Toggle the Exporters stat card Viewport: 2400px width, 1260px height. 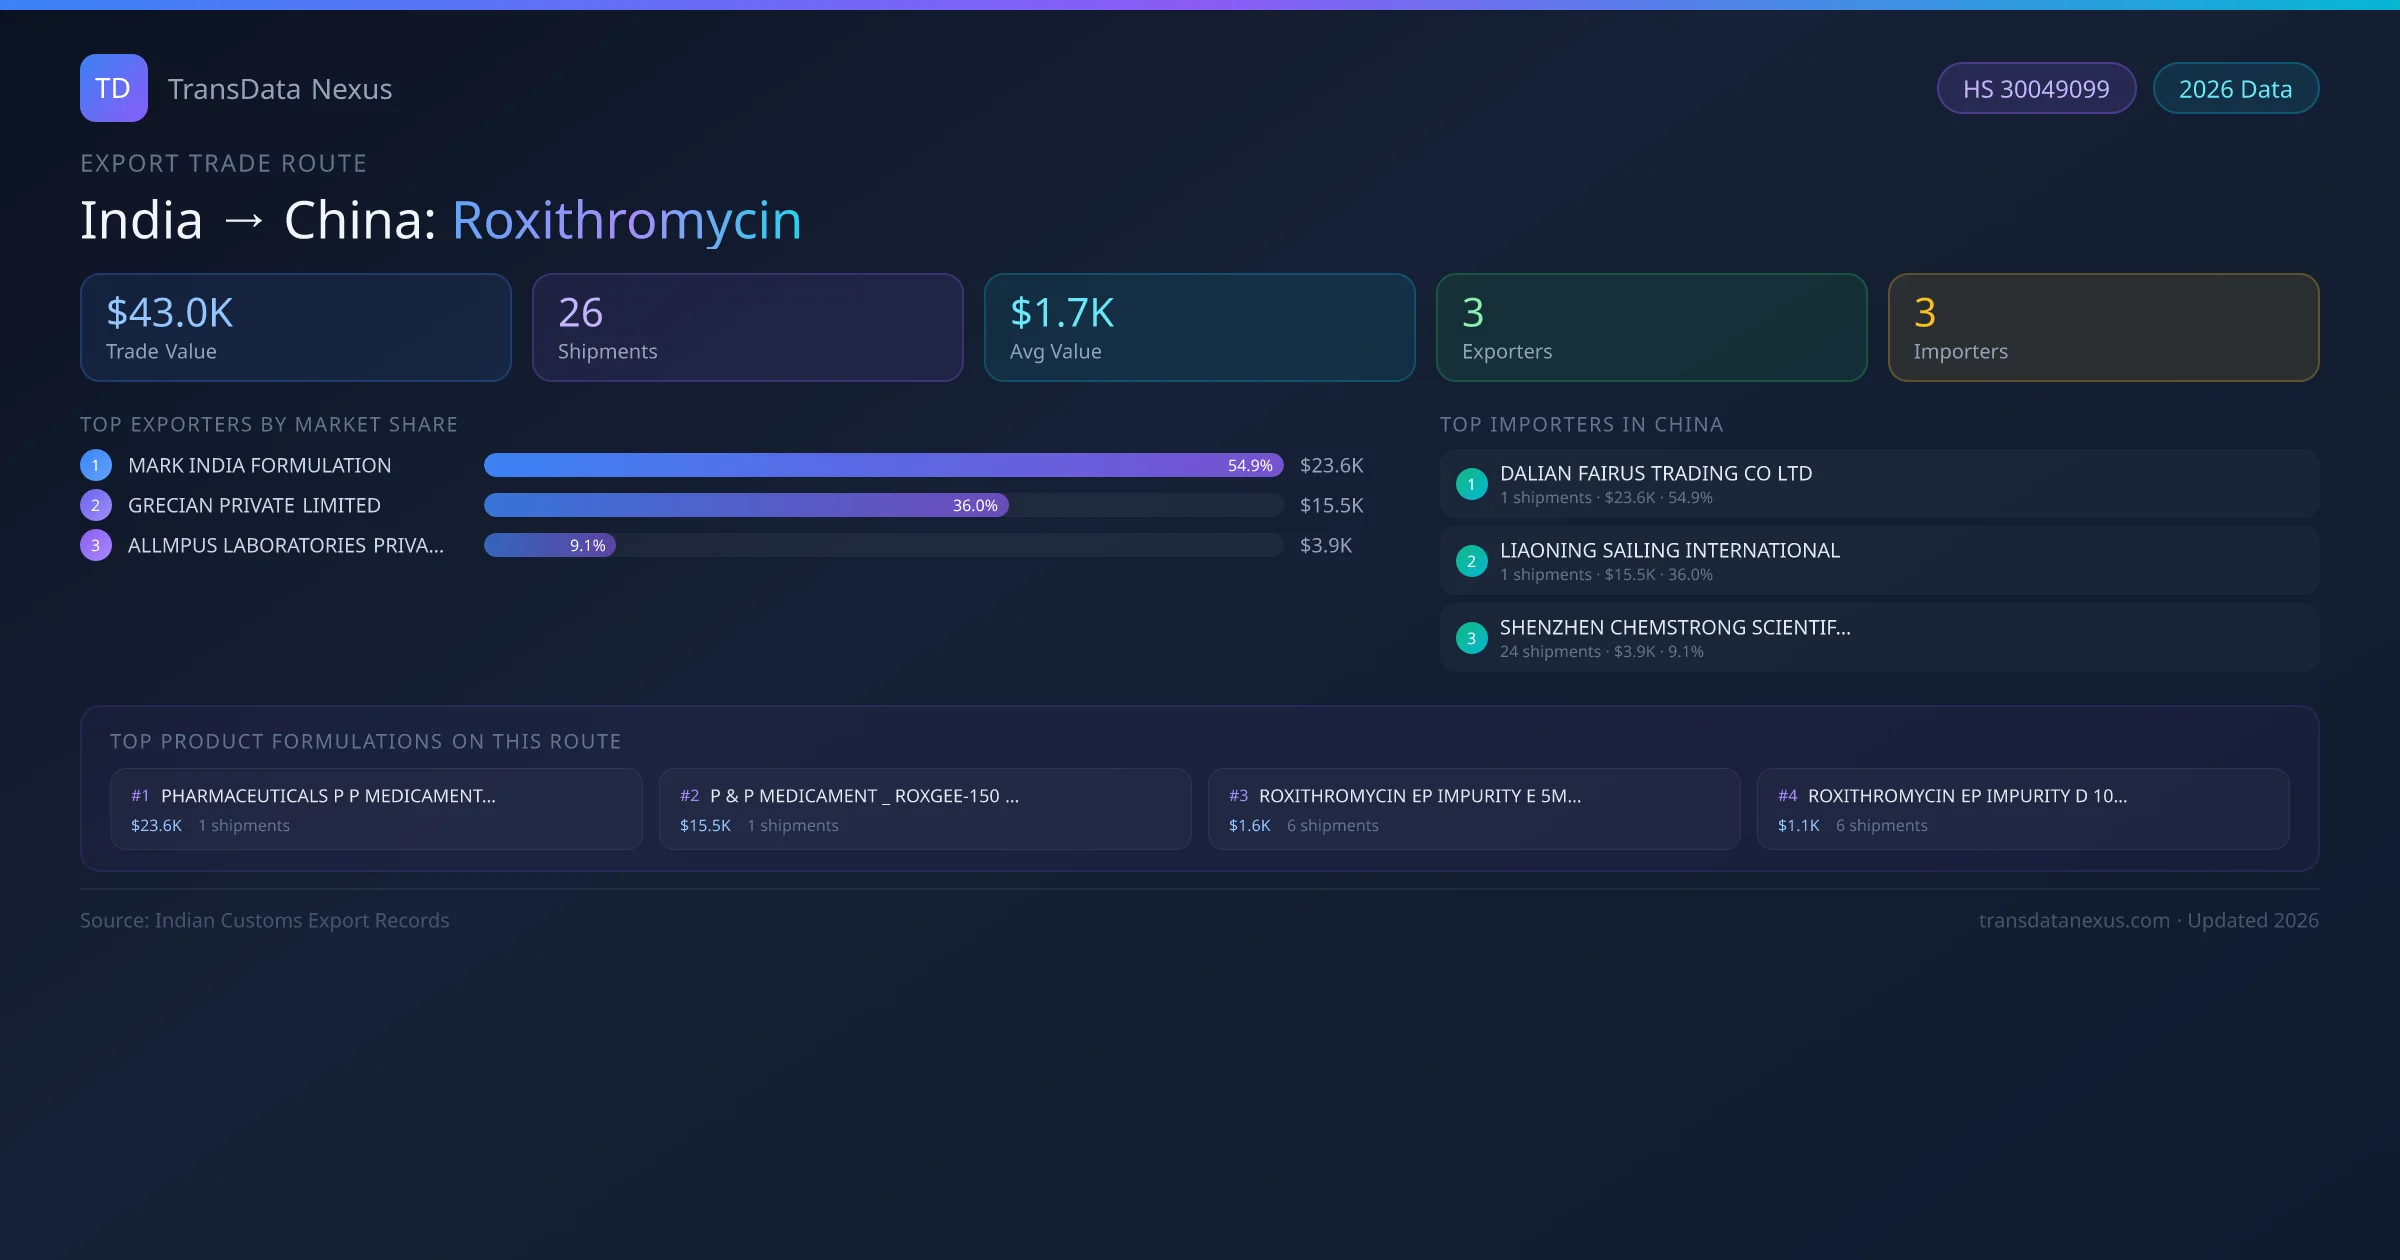click(1651, 327)
